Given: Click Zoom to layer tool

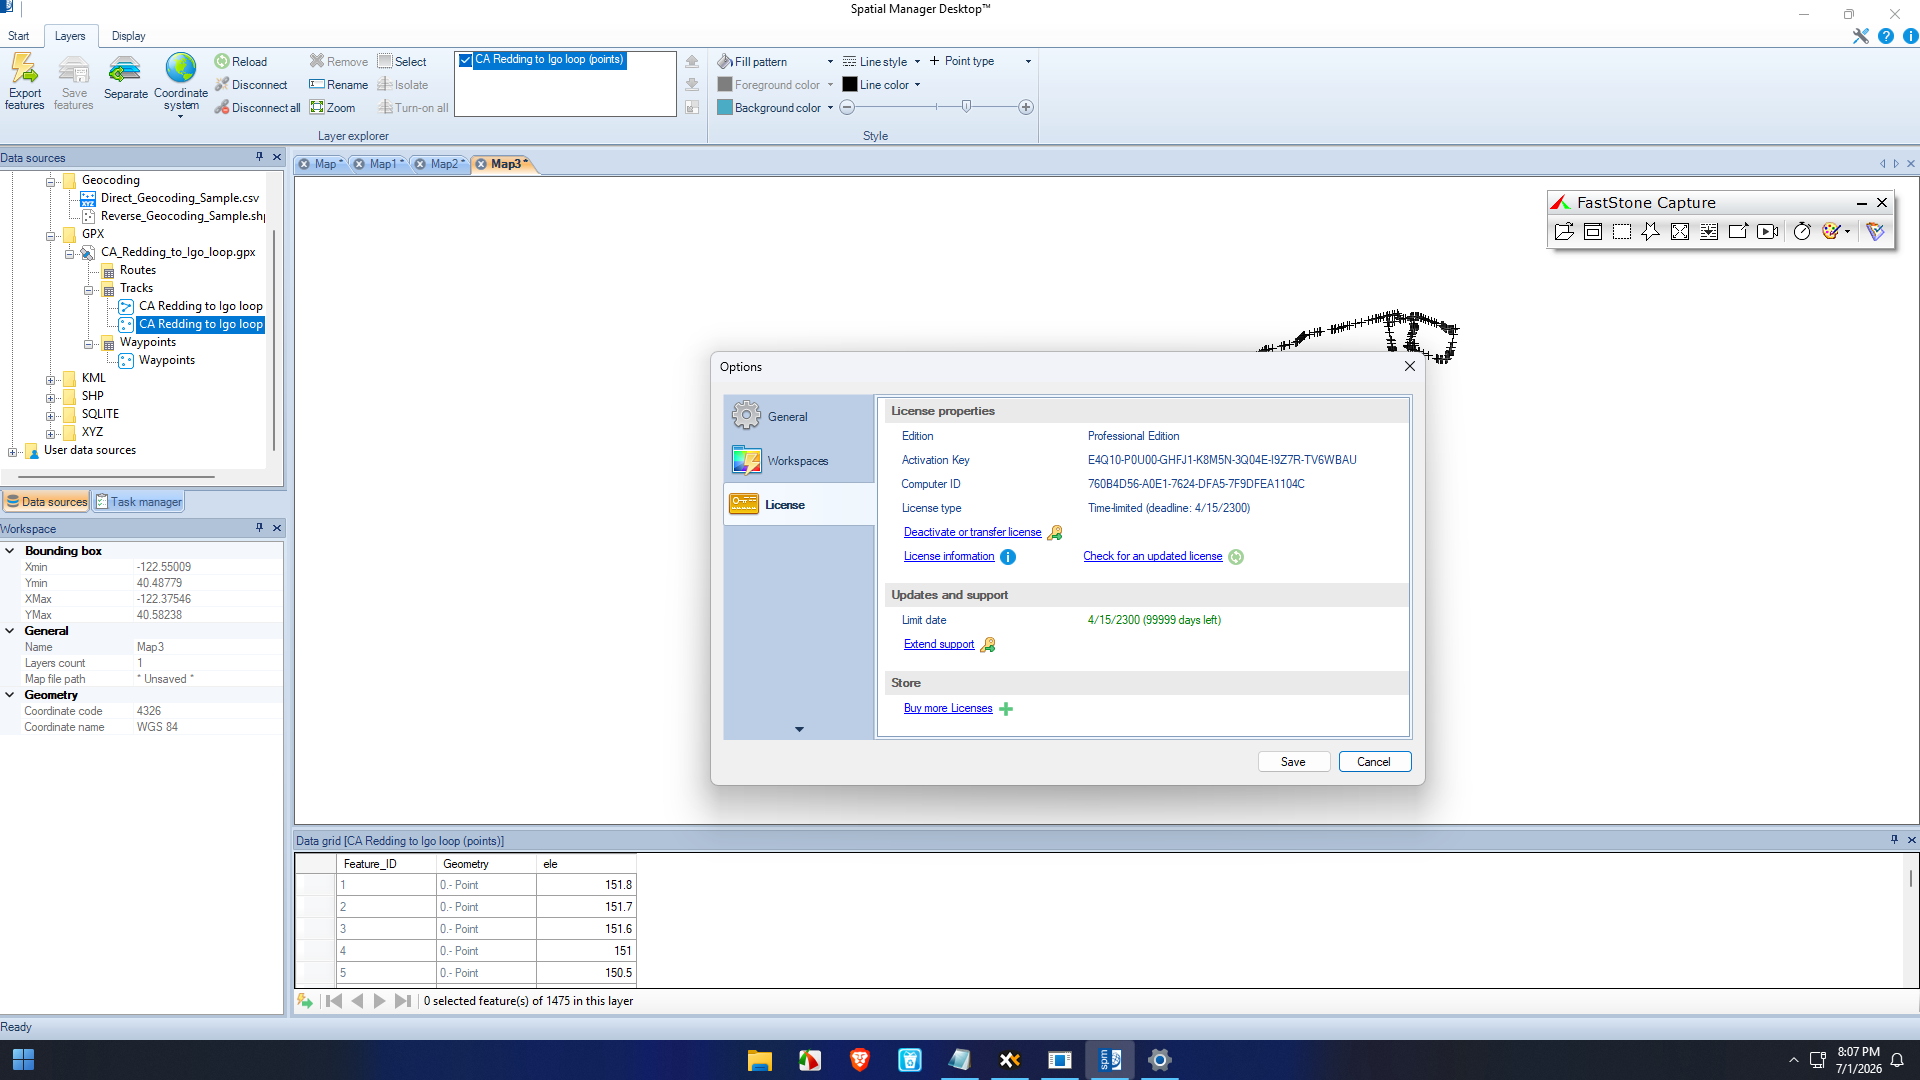Looking at the screenshot, I should click(333, 108).
